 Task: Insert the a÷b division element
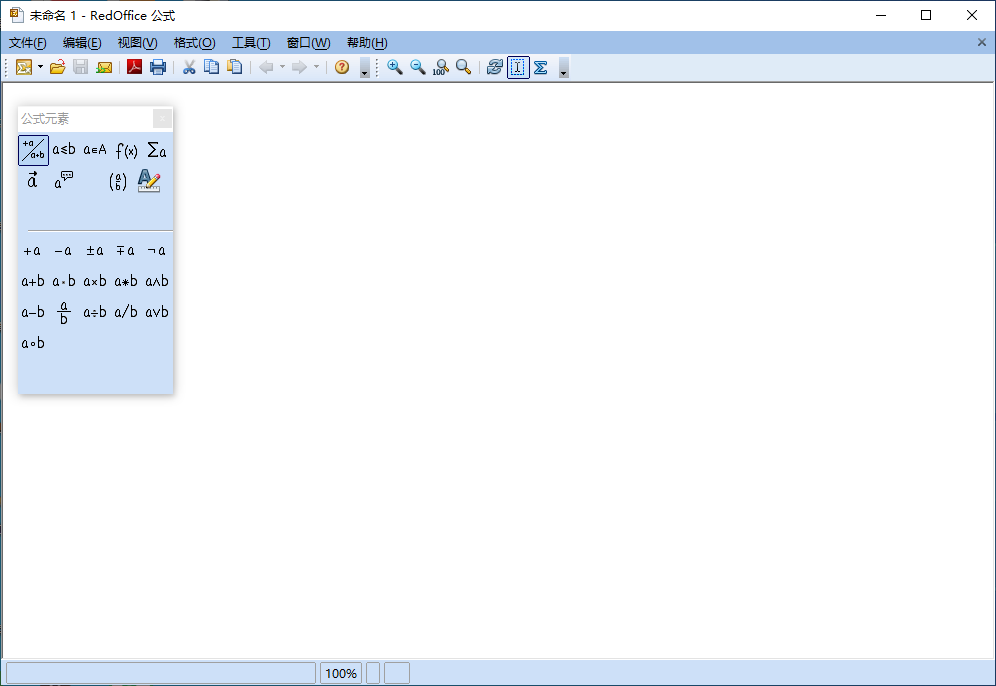[95, 312]
